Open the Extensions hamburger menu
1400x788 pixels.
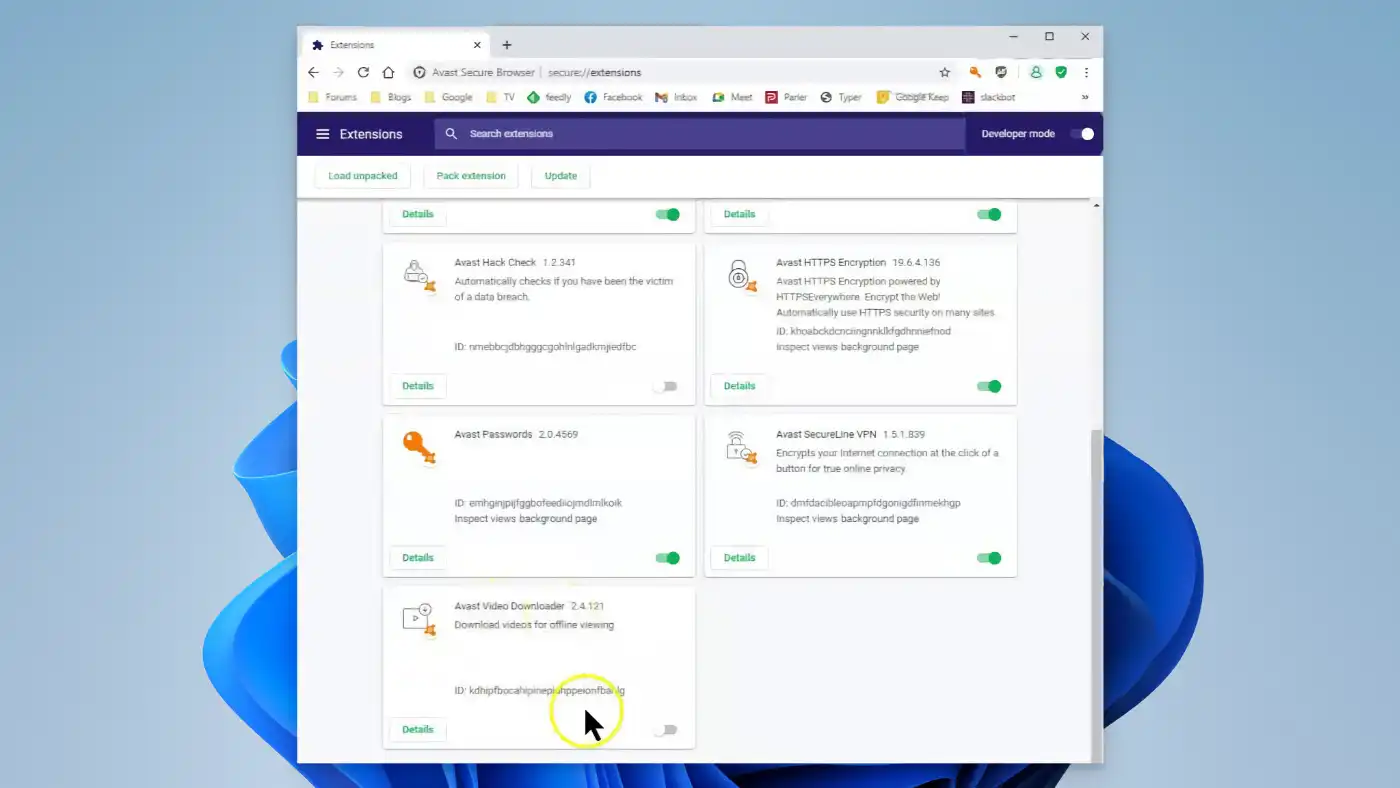coord(322,133)
